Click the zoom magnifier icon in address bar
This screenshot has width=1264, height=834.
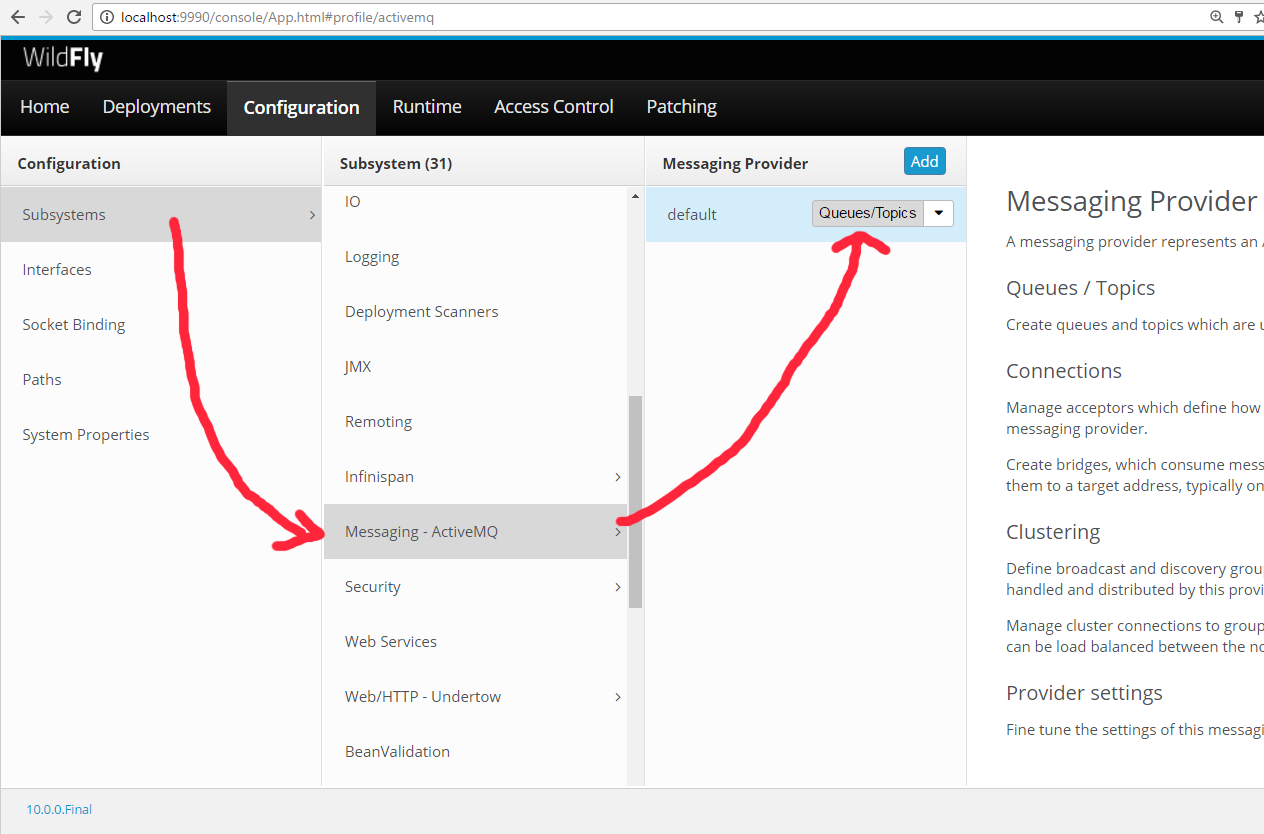pyautogui.click(x=1217, y=17)
